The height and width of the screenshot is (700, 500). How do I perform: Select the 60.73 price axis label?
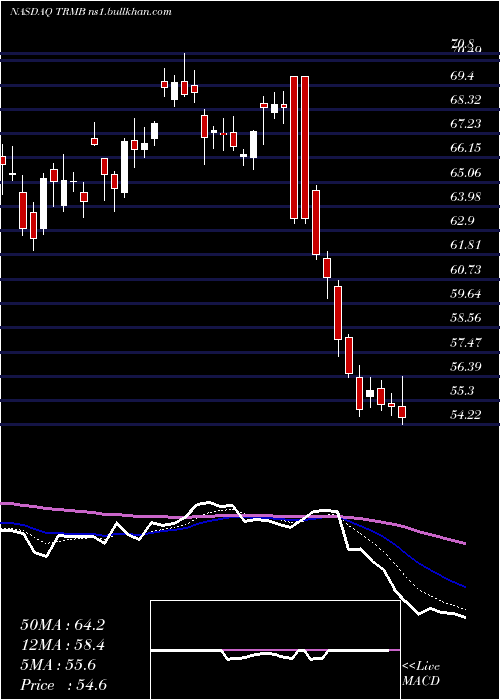tap(466, 270)
